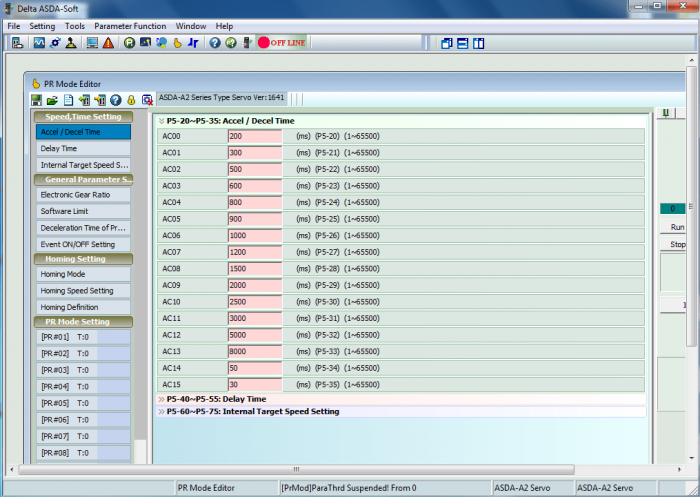
Task: Click the tile windows horizontally icon
Action: pos(462,43)
